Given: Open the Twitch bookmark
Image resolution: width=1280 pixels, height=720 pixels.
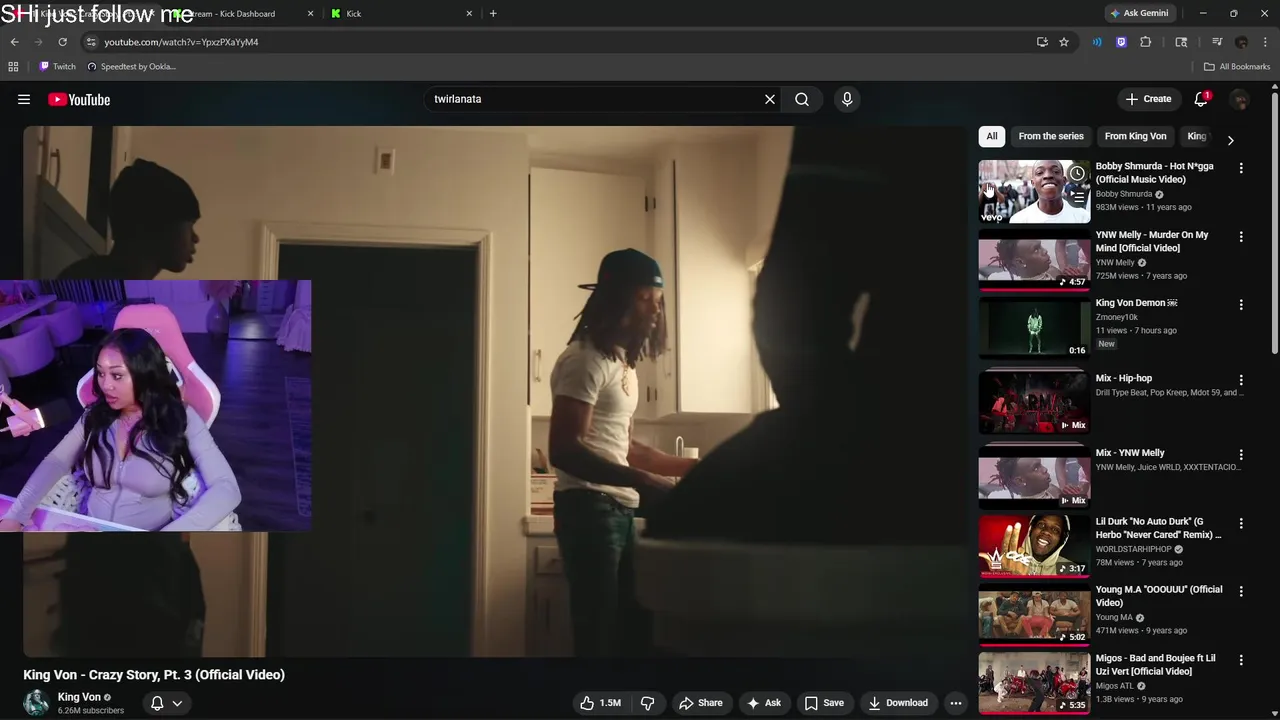Looking at the screenshot, I should coord(57,67).
